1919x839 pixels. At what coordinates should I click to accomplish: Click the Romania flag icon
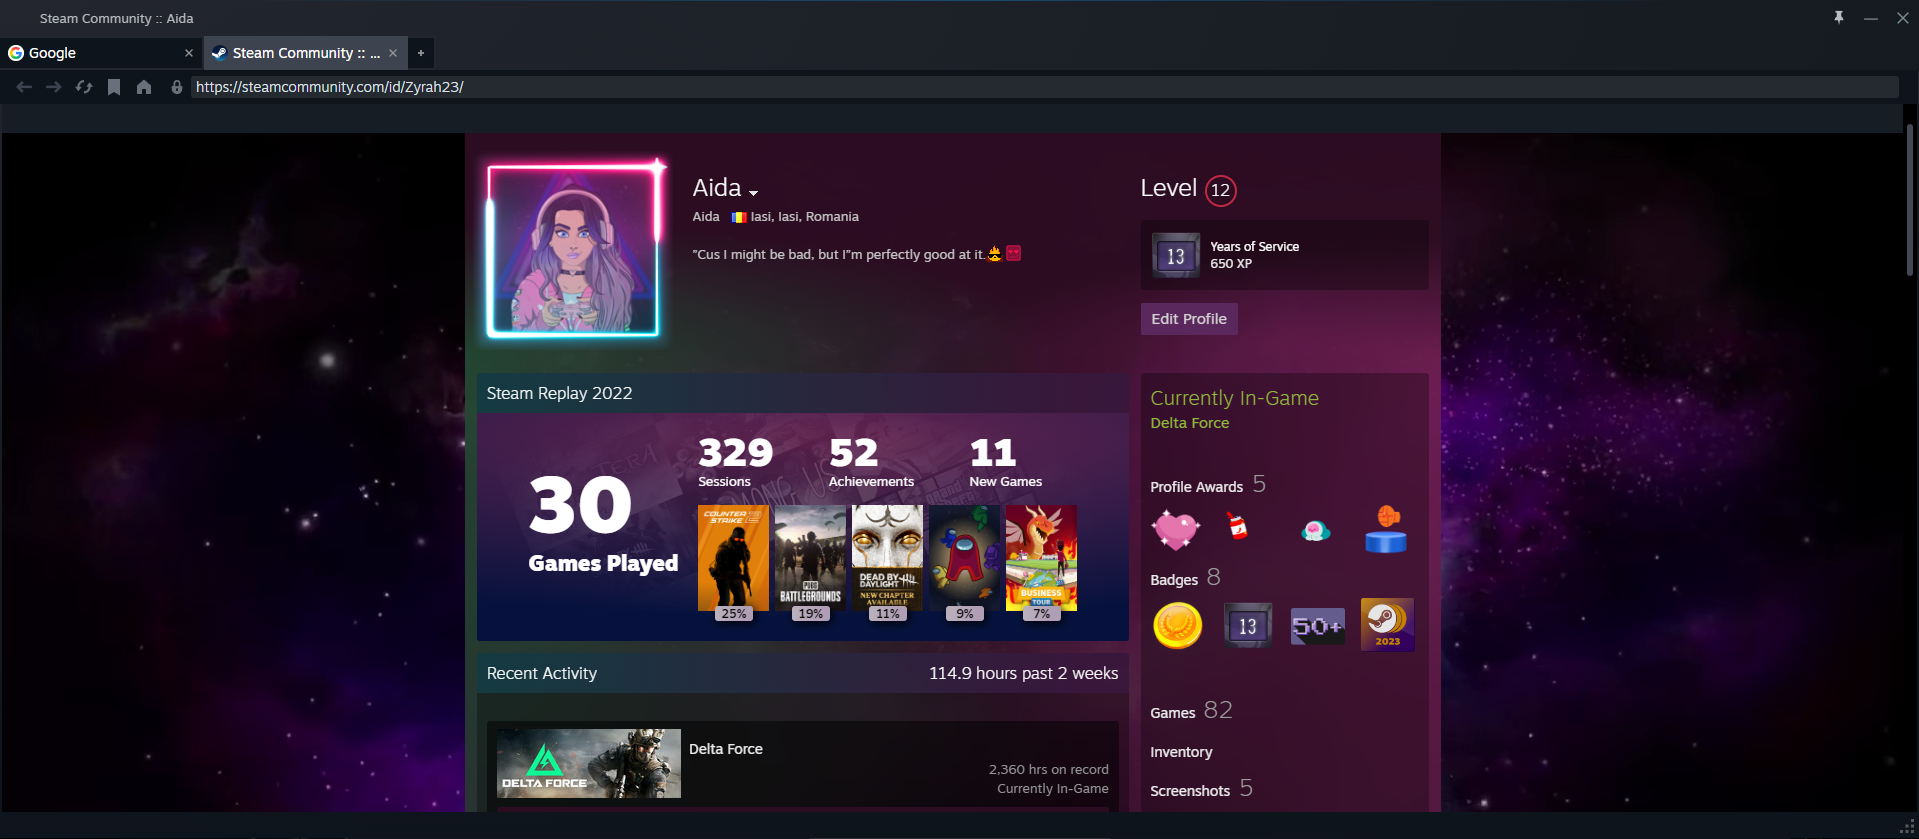click(x=739, y=217)
